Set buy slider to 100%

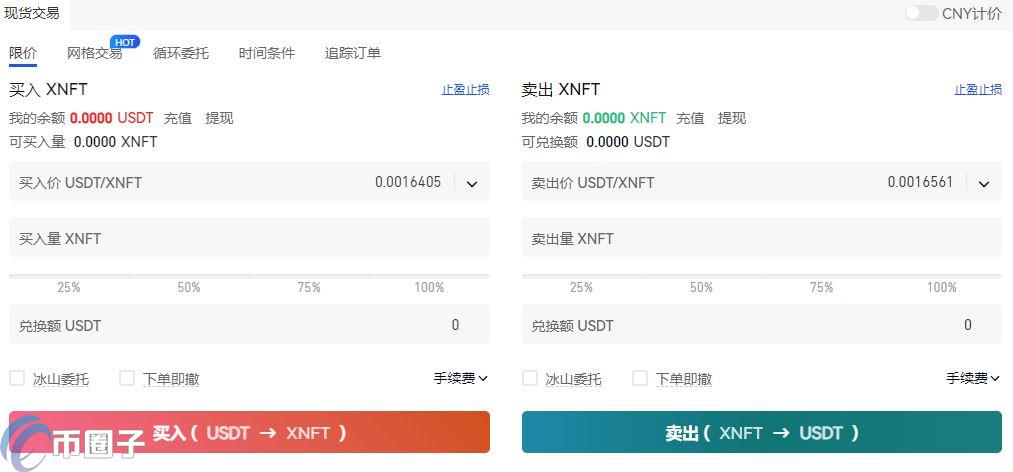coord(430,287)
